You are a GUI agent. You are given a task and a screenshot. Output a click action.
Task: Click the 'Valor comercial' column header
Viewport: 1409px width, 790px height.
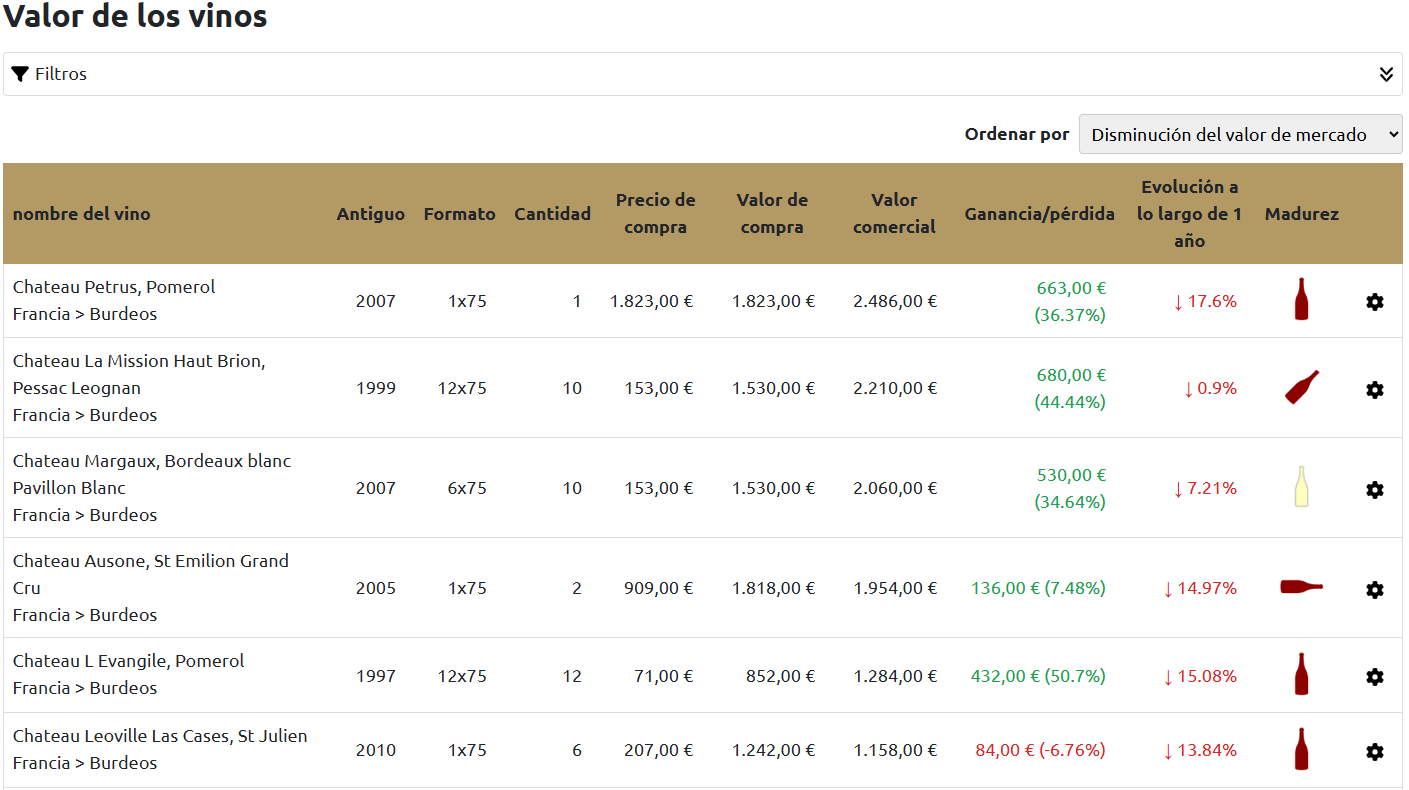click(x=894, y=213)
